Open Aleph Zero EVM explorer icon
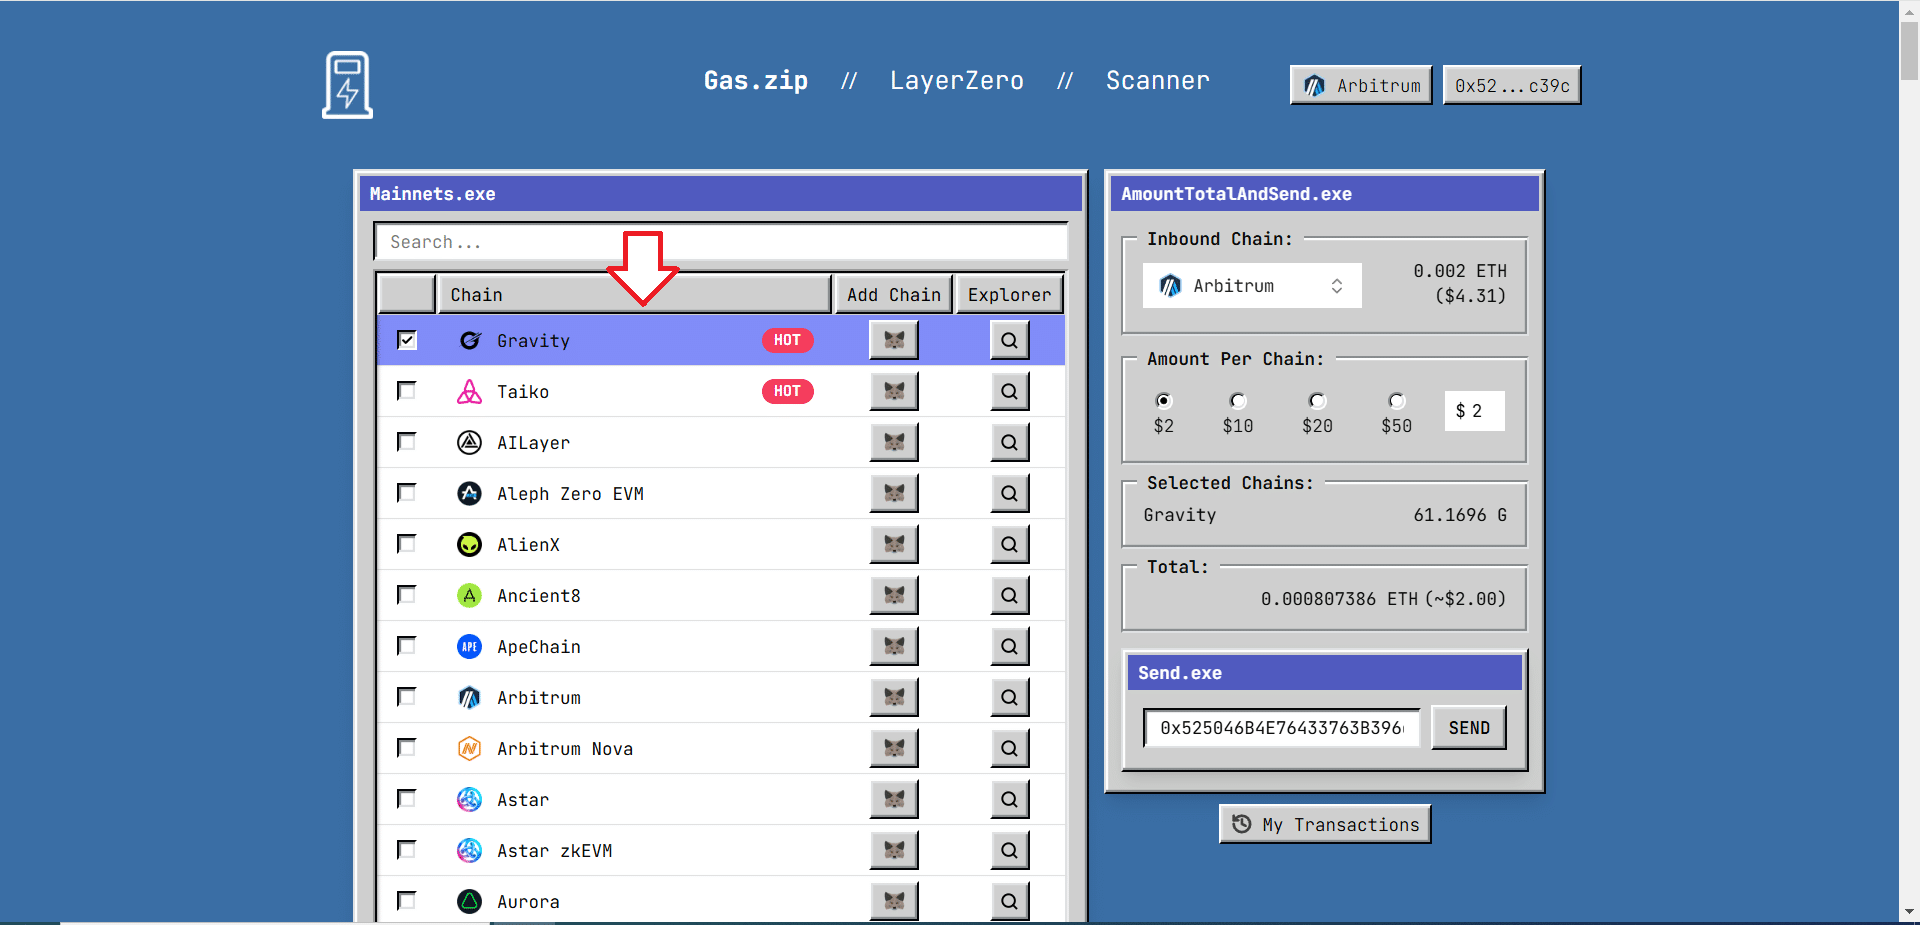This screenshot has height=925, width=1920. pos(1010,493)
